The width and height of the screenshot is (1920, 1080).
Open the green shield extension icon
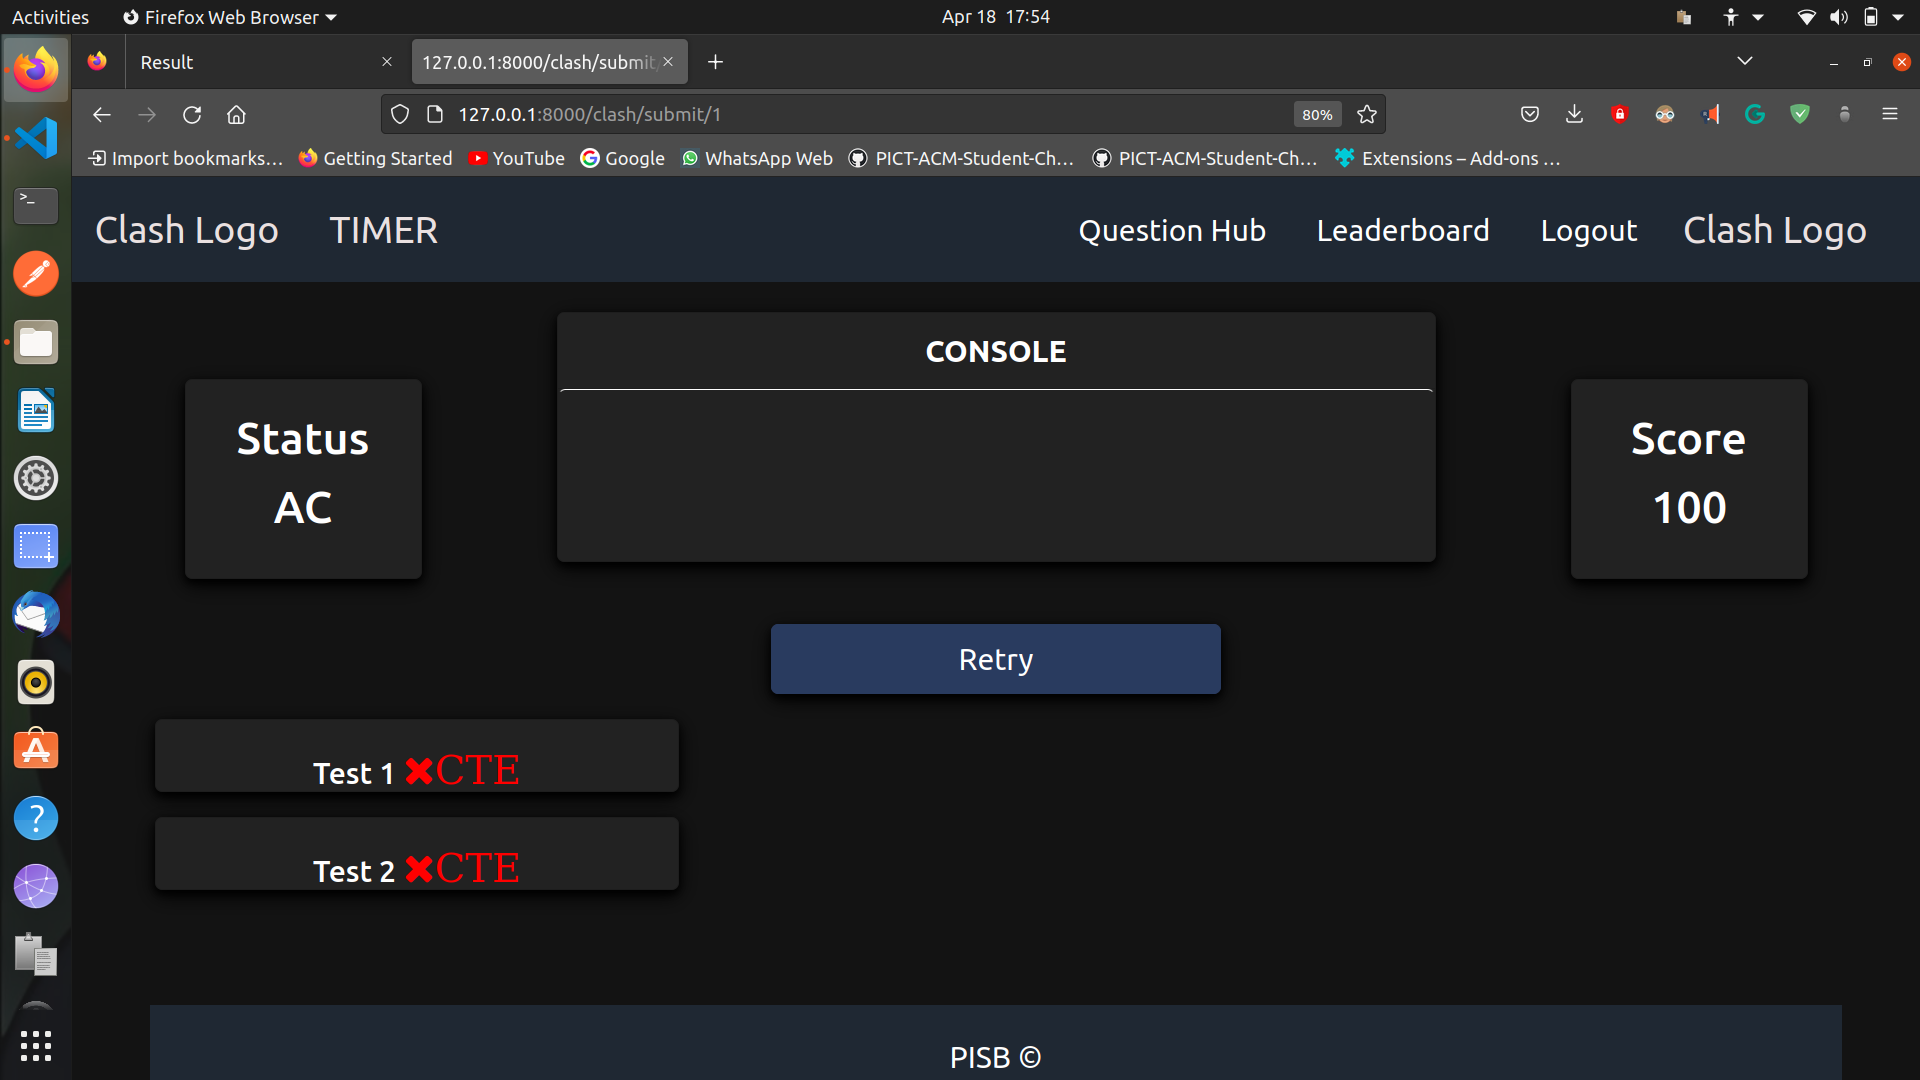click(x=1800, y=115)
